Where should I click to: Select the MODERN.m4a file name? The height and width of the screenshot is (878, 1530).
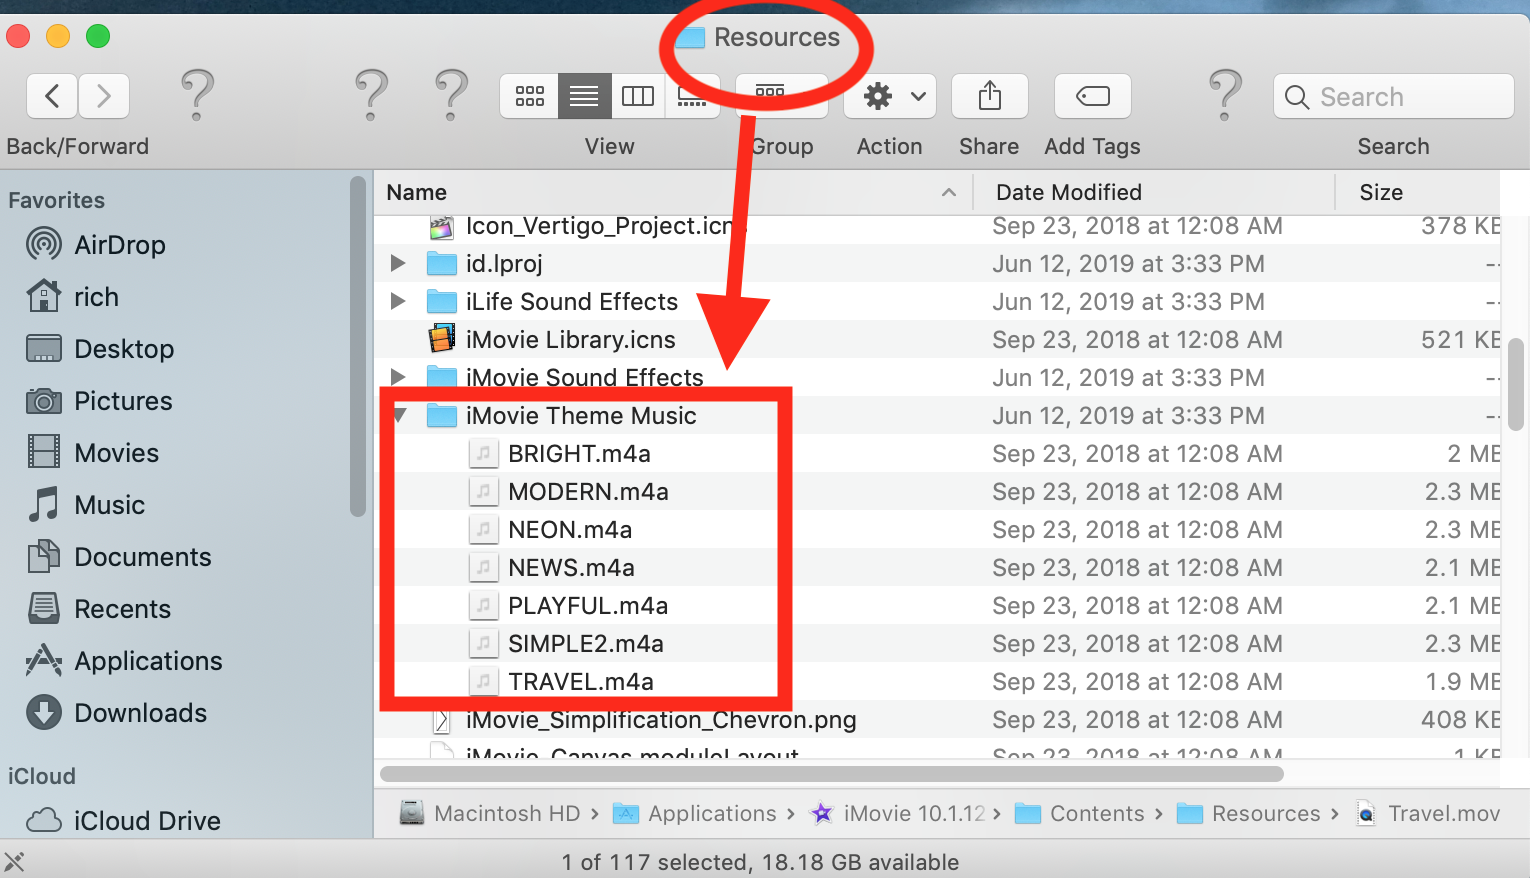588,492
